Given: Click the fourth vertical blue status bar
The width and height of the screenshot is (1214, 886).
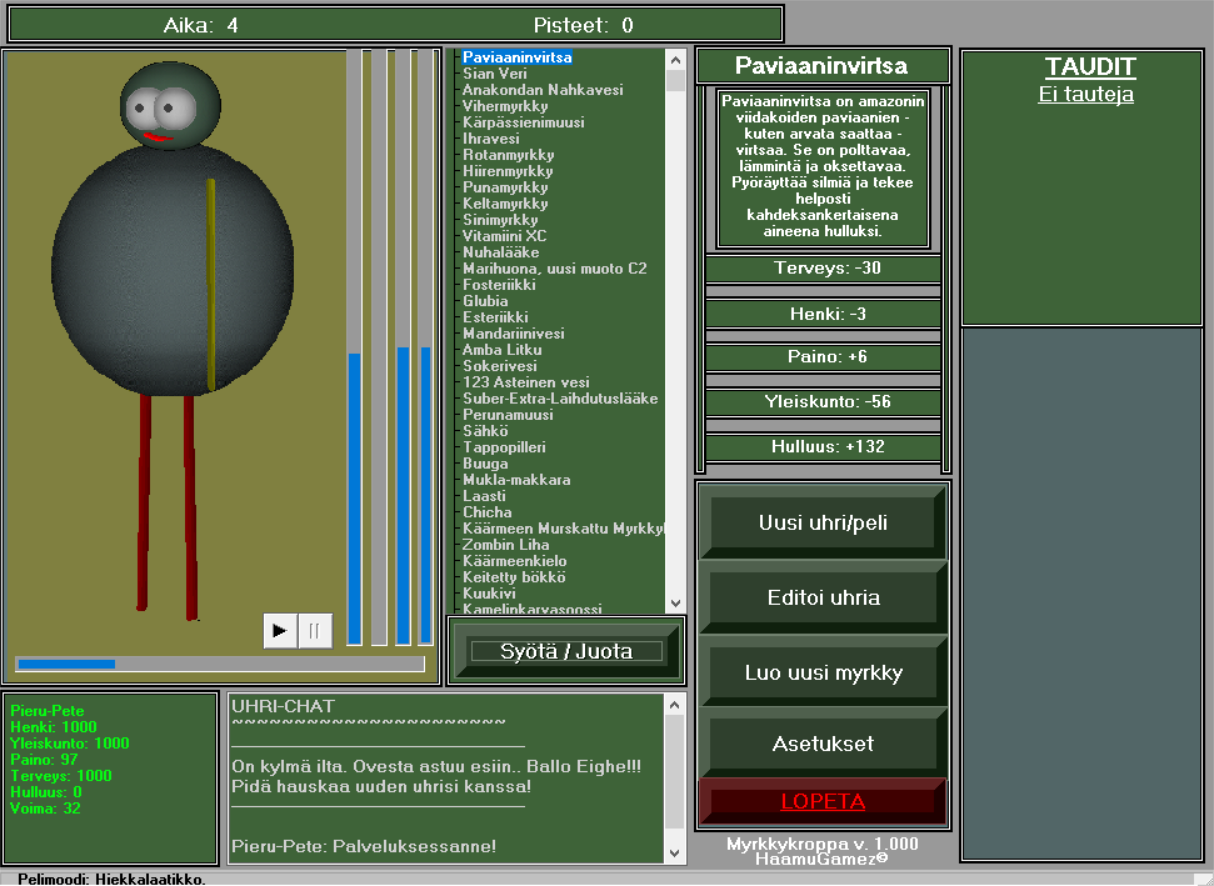Looking at the screenshot, I should pos(425,348).
